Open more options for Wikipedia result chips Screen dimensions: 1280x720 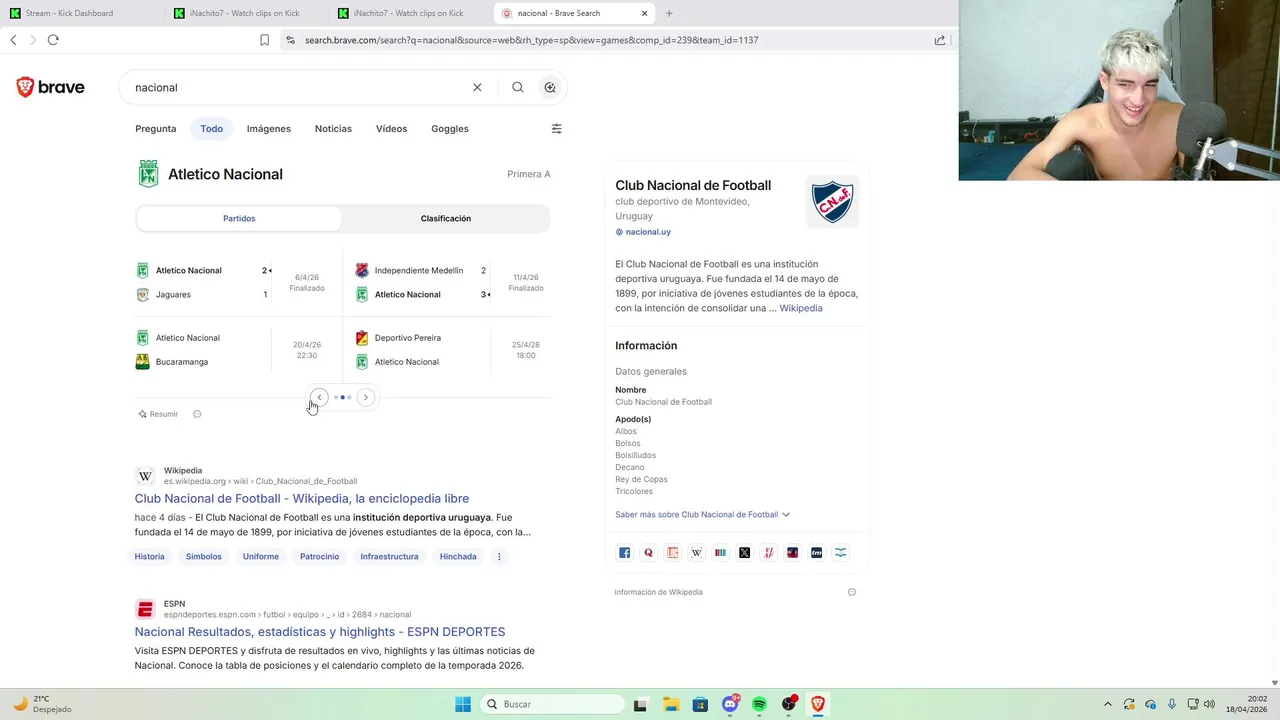coord(499,556)
